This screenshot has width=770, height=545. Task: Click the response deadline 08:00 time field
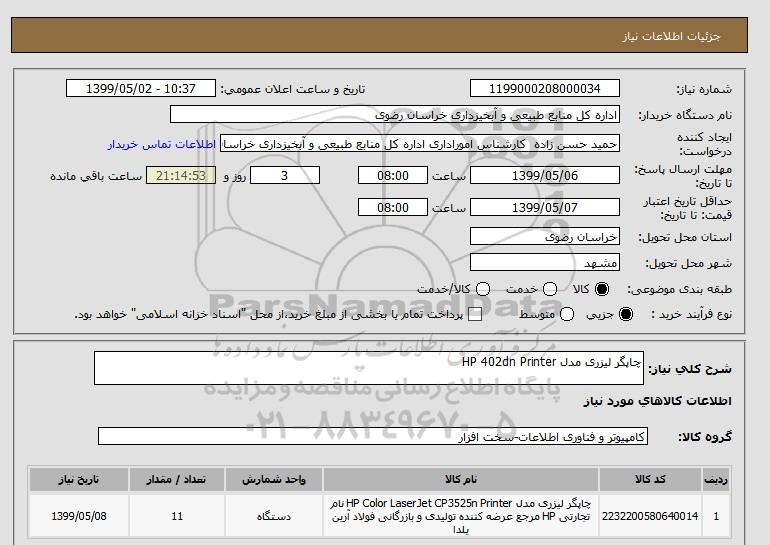pyautogui.click(x=393, y=175)
